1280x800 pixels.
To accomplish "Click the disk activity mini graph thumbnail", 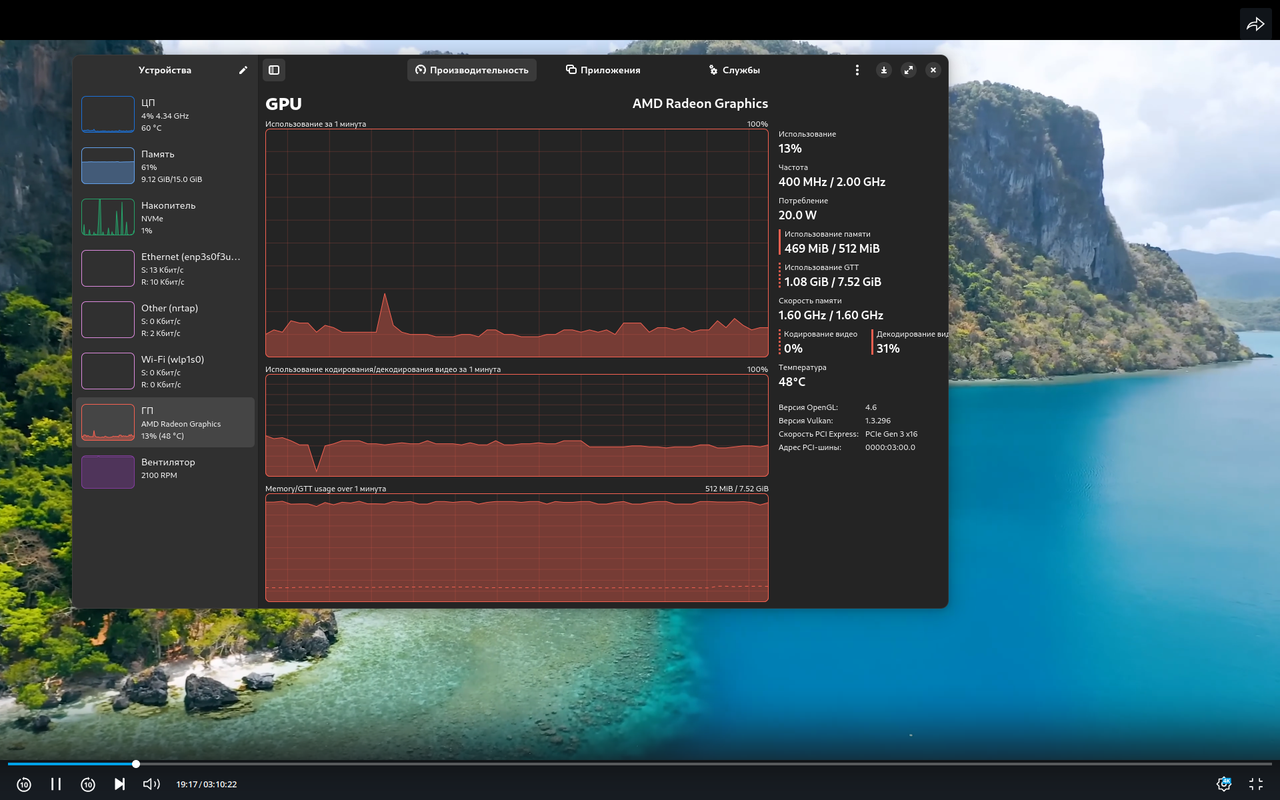I will pos(108,217).
